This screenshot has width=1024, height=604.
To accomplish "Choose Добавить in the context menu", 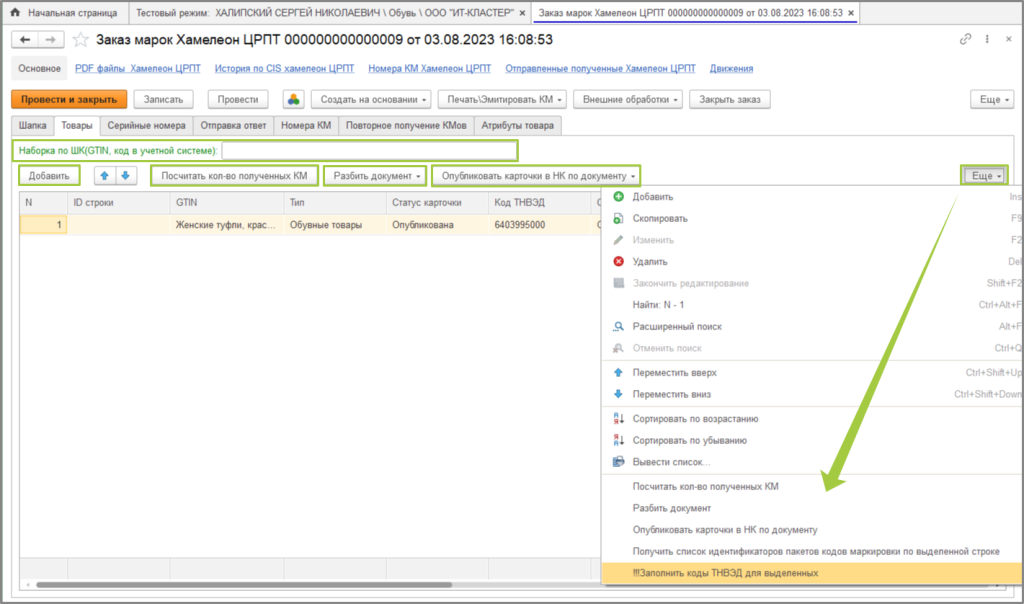I will pyautogui.click(x=812, y=197).
